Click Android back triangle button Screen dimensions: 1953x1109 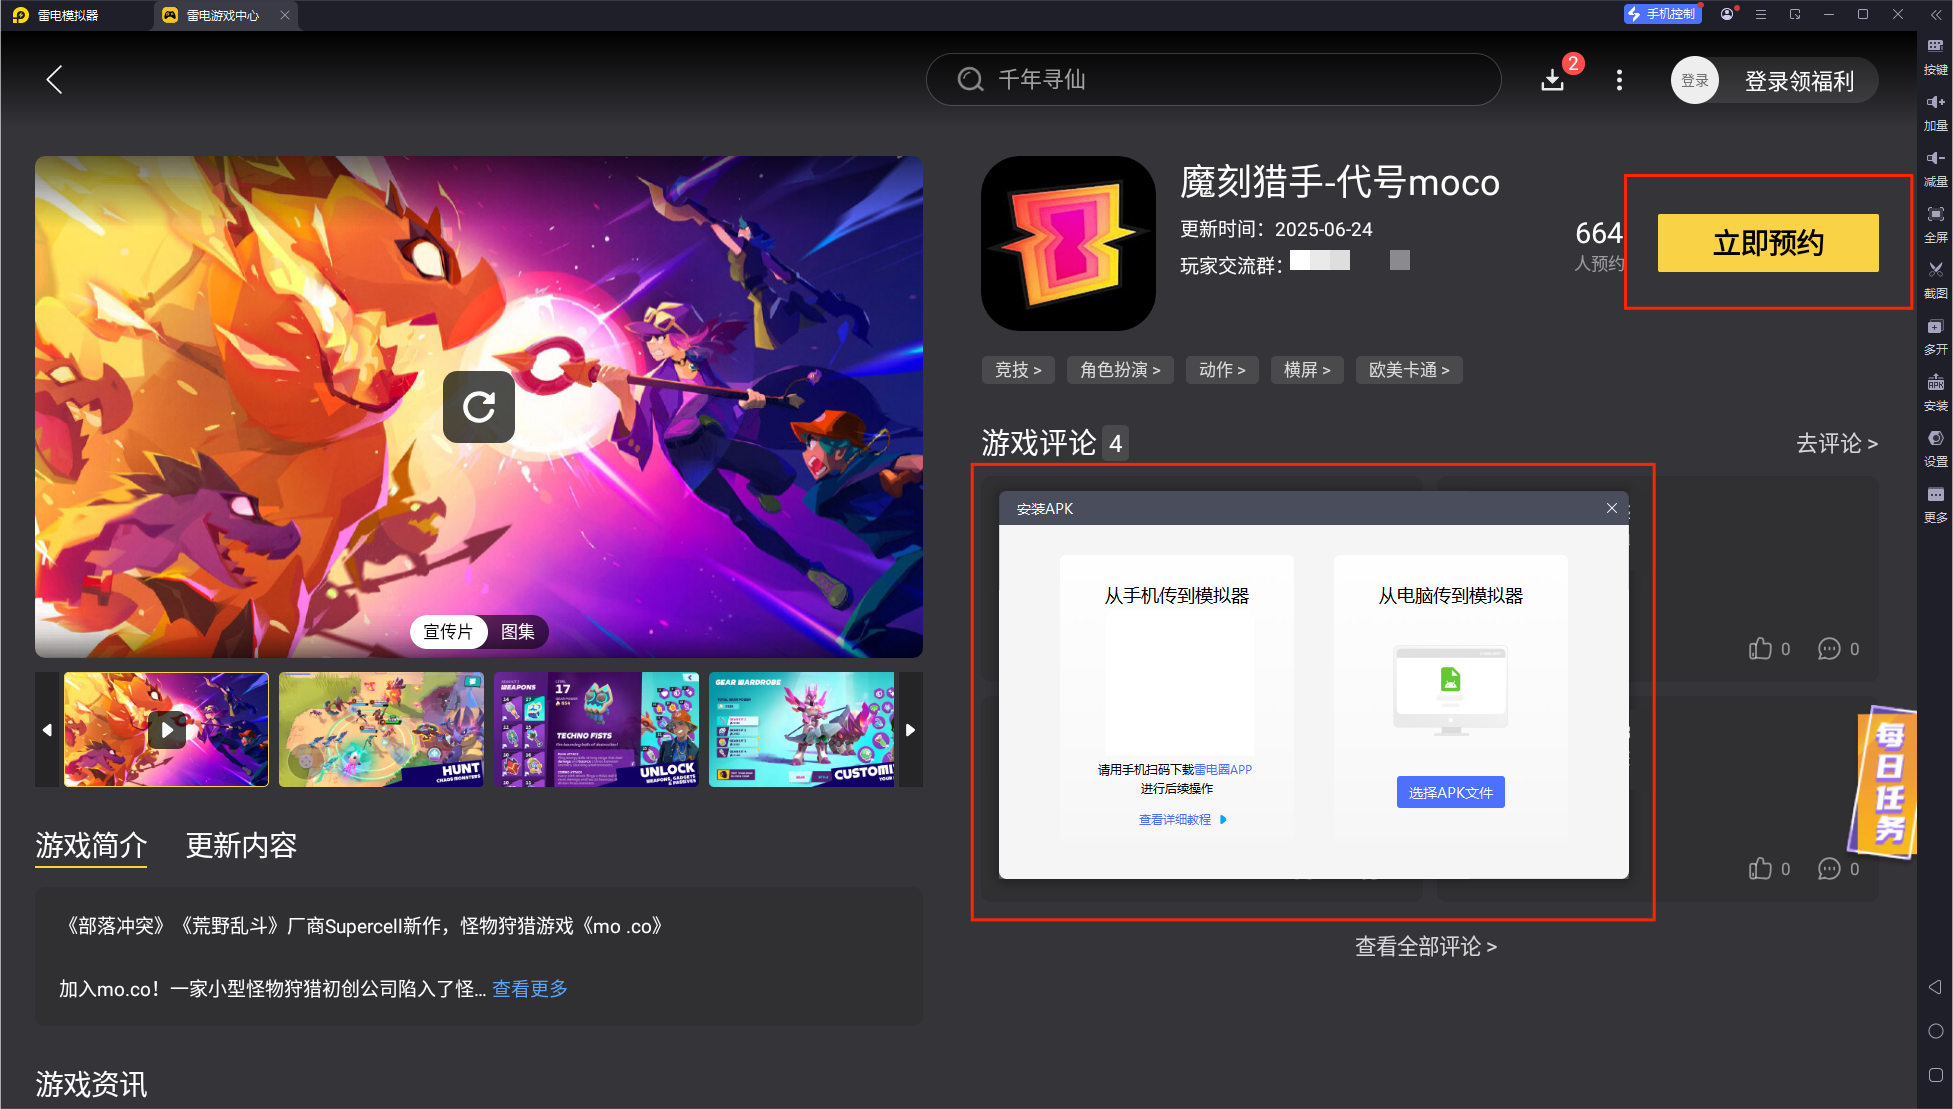tap(1935, 987)
